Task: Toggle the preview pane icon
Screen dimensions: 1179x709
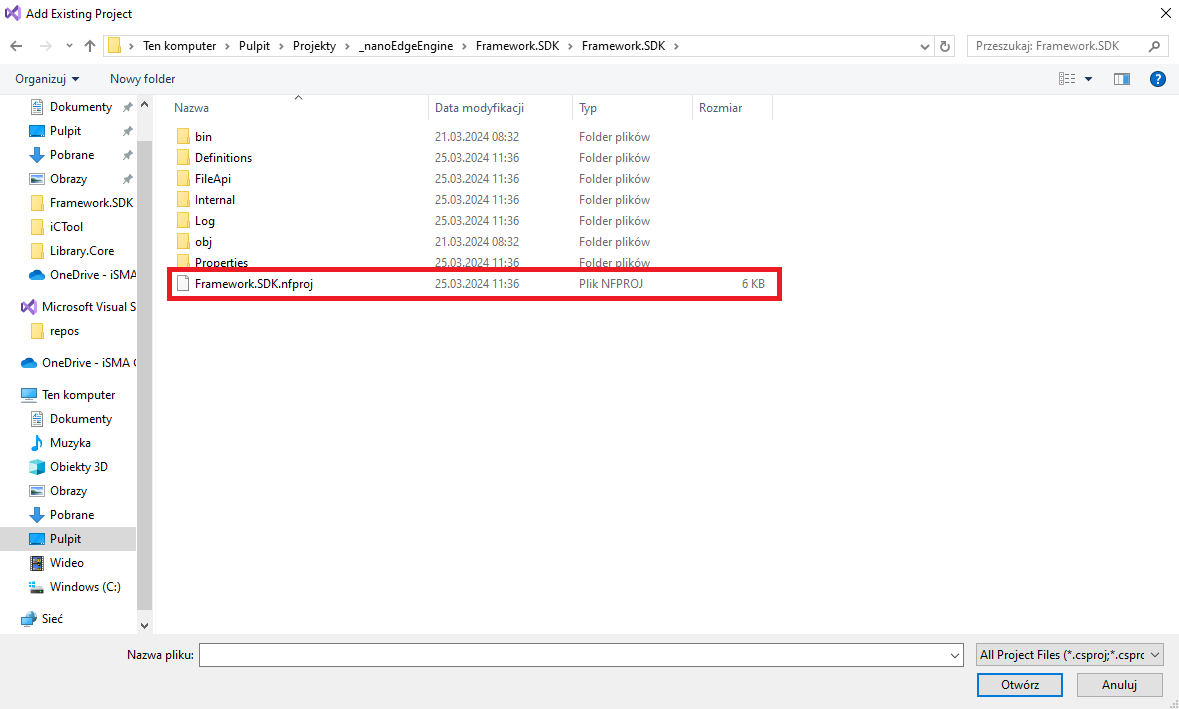Action: [1122, 79]
